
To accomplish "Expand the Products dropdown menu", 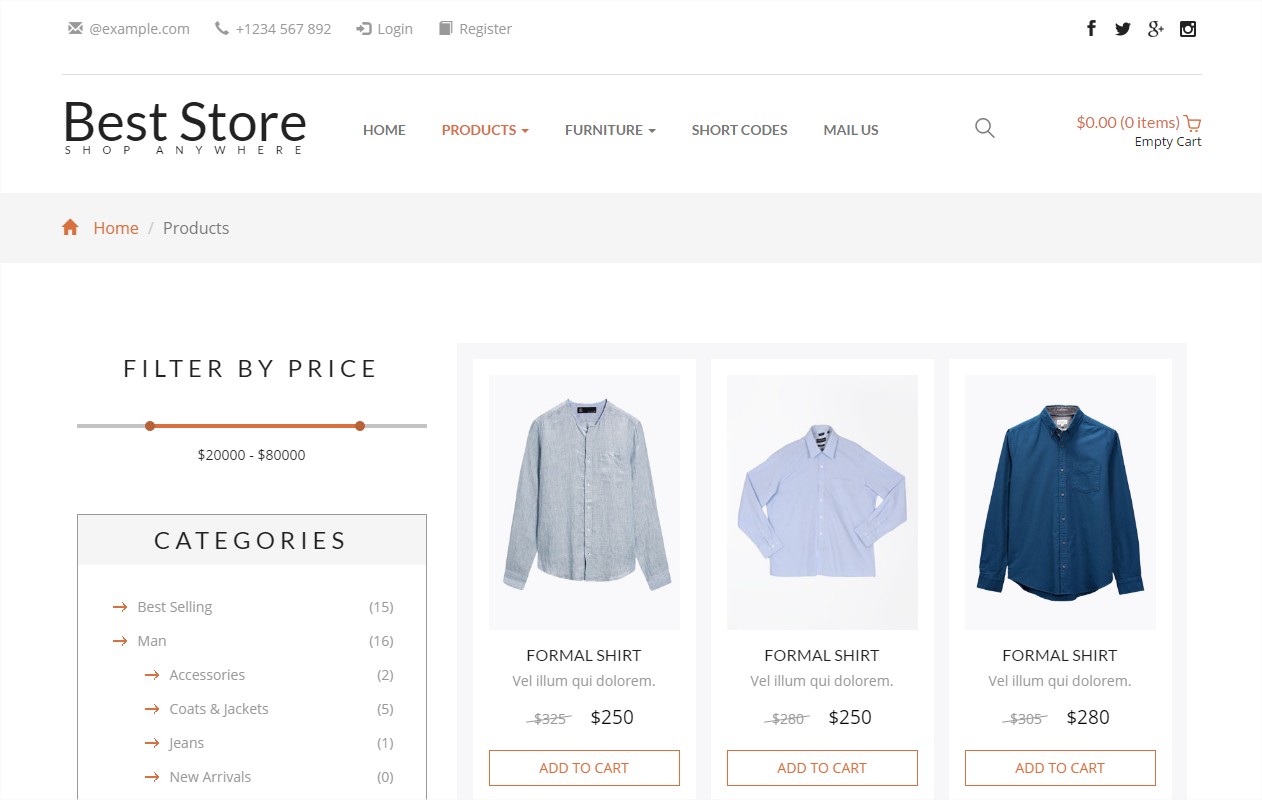I will (485, 130).
